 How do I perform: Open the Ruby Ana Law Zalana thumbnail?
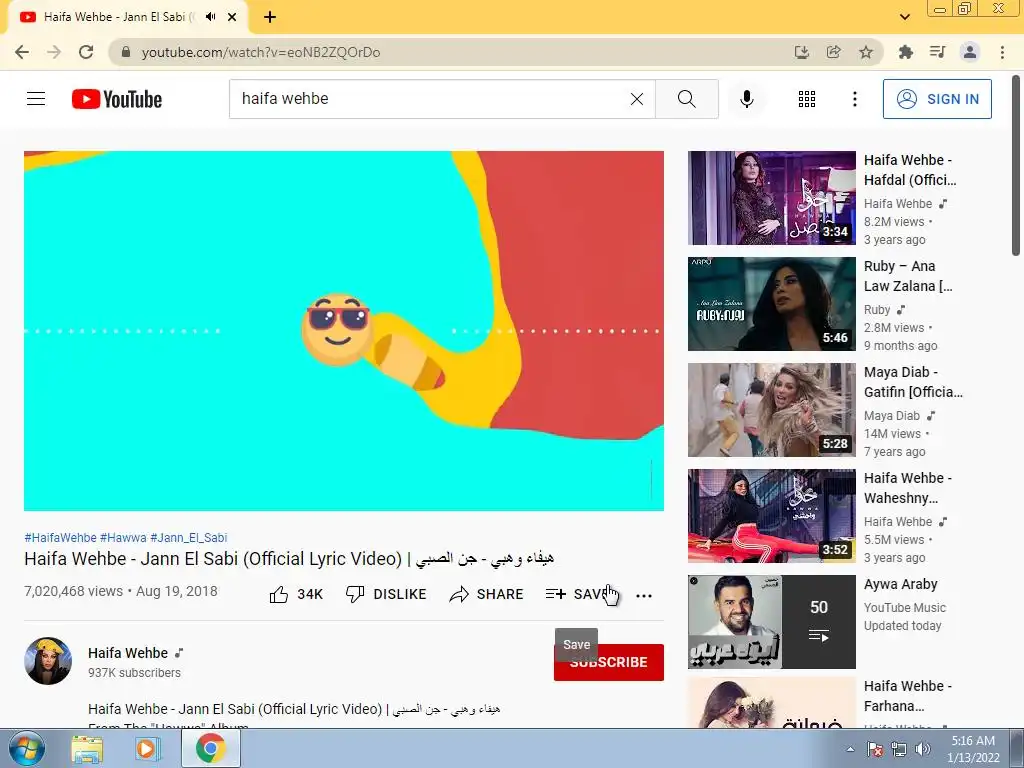(x=771, y=304)
